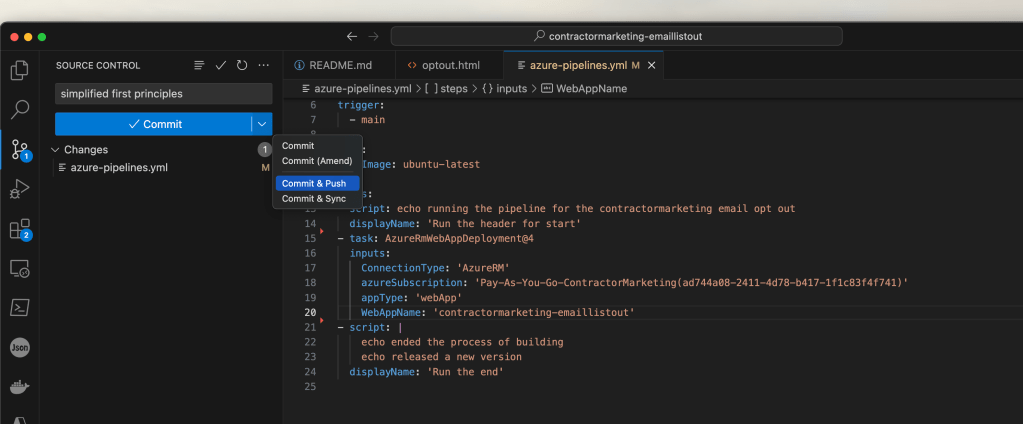This screenshot has height=424, width=1023.
Task: Open the Search view in activity bar
Action: click(20, 110)
